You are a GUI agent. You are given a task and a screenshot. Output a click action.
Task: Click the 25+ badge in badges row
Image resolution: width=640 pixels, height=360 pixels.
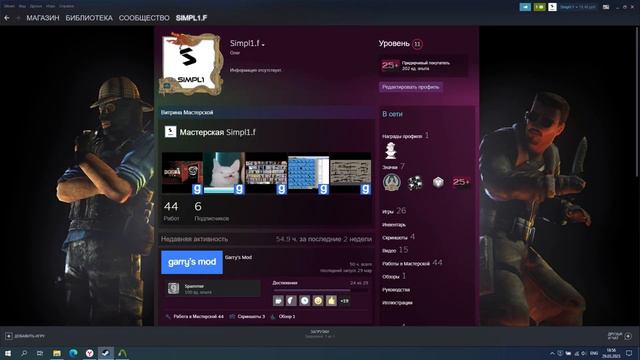(x=461, y=182)
